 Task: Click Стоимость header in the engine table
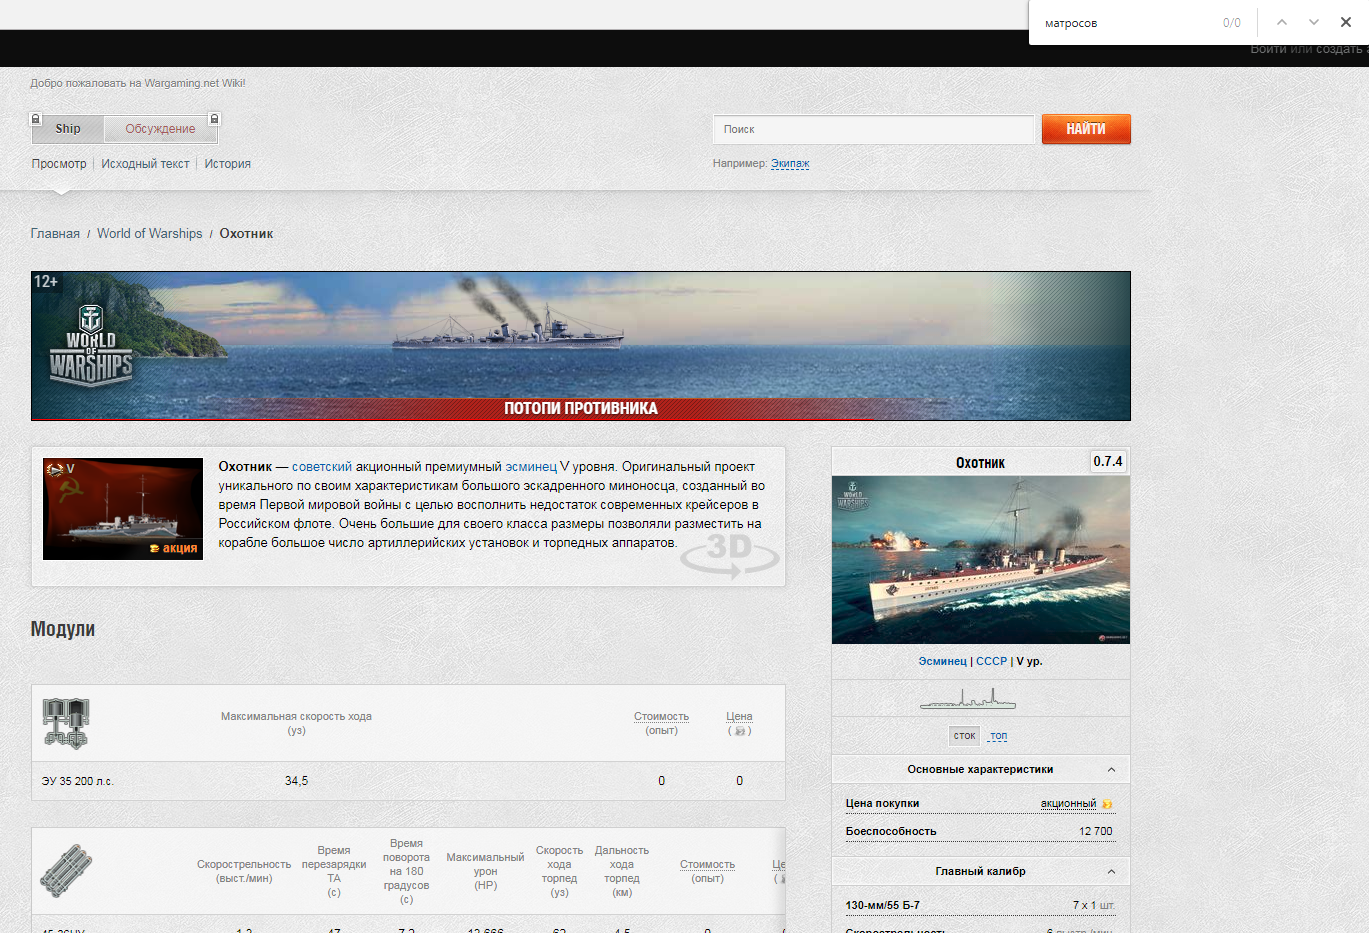pos(661,716)
